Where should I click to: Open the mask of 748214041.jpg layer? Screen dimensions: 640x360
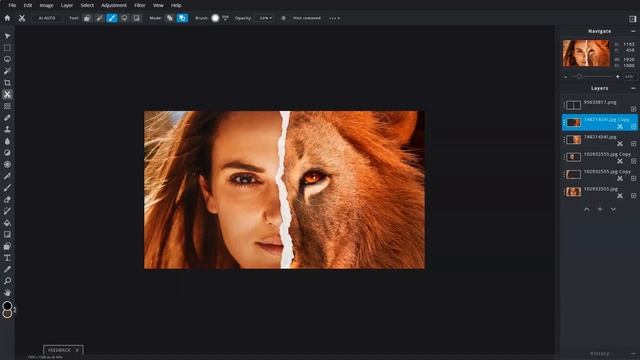pos(620,144)
